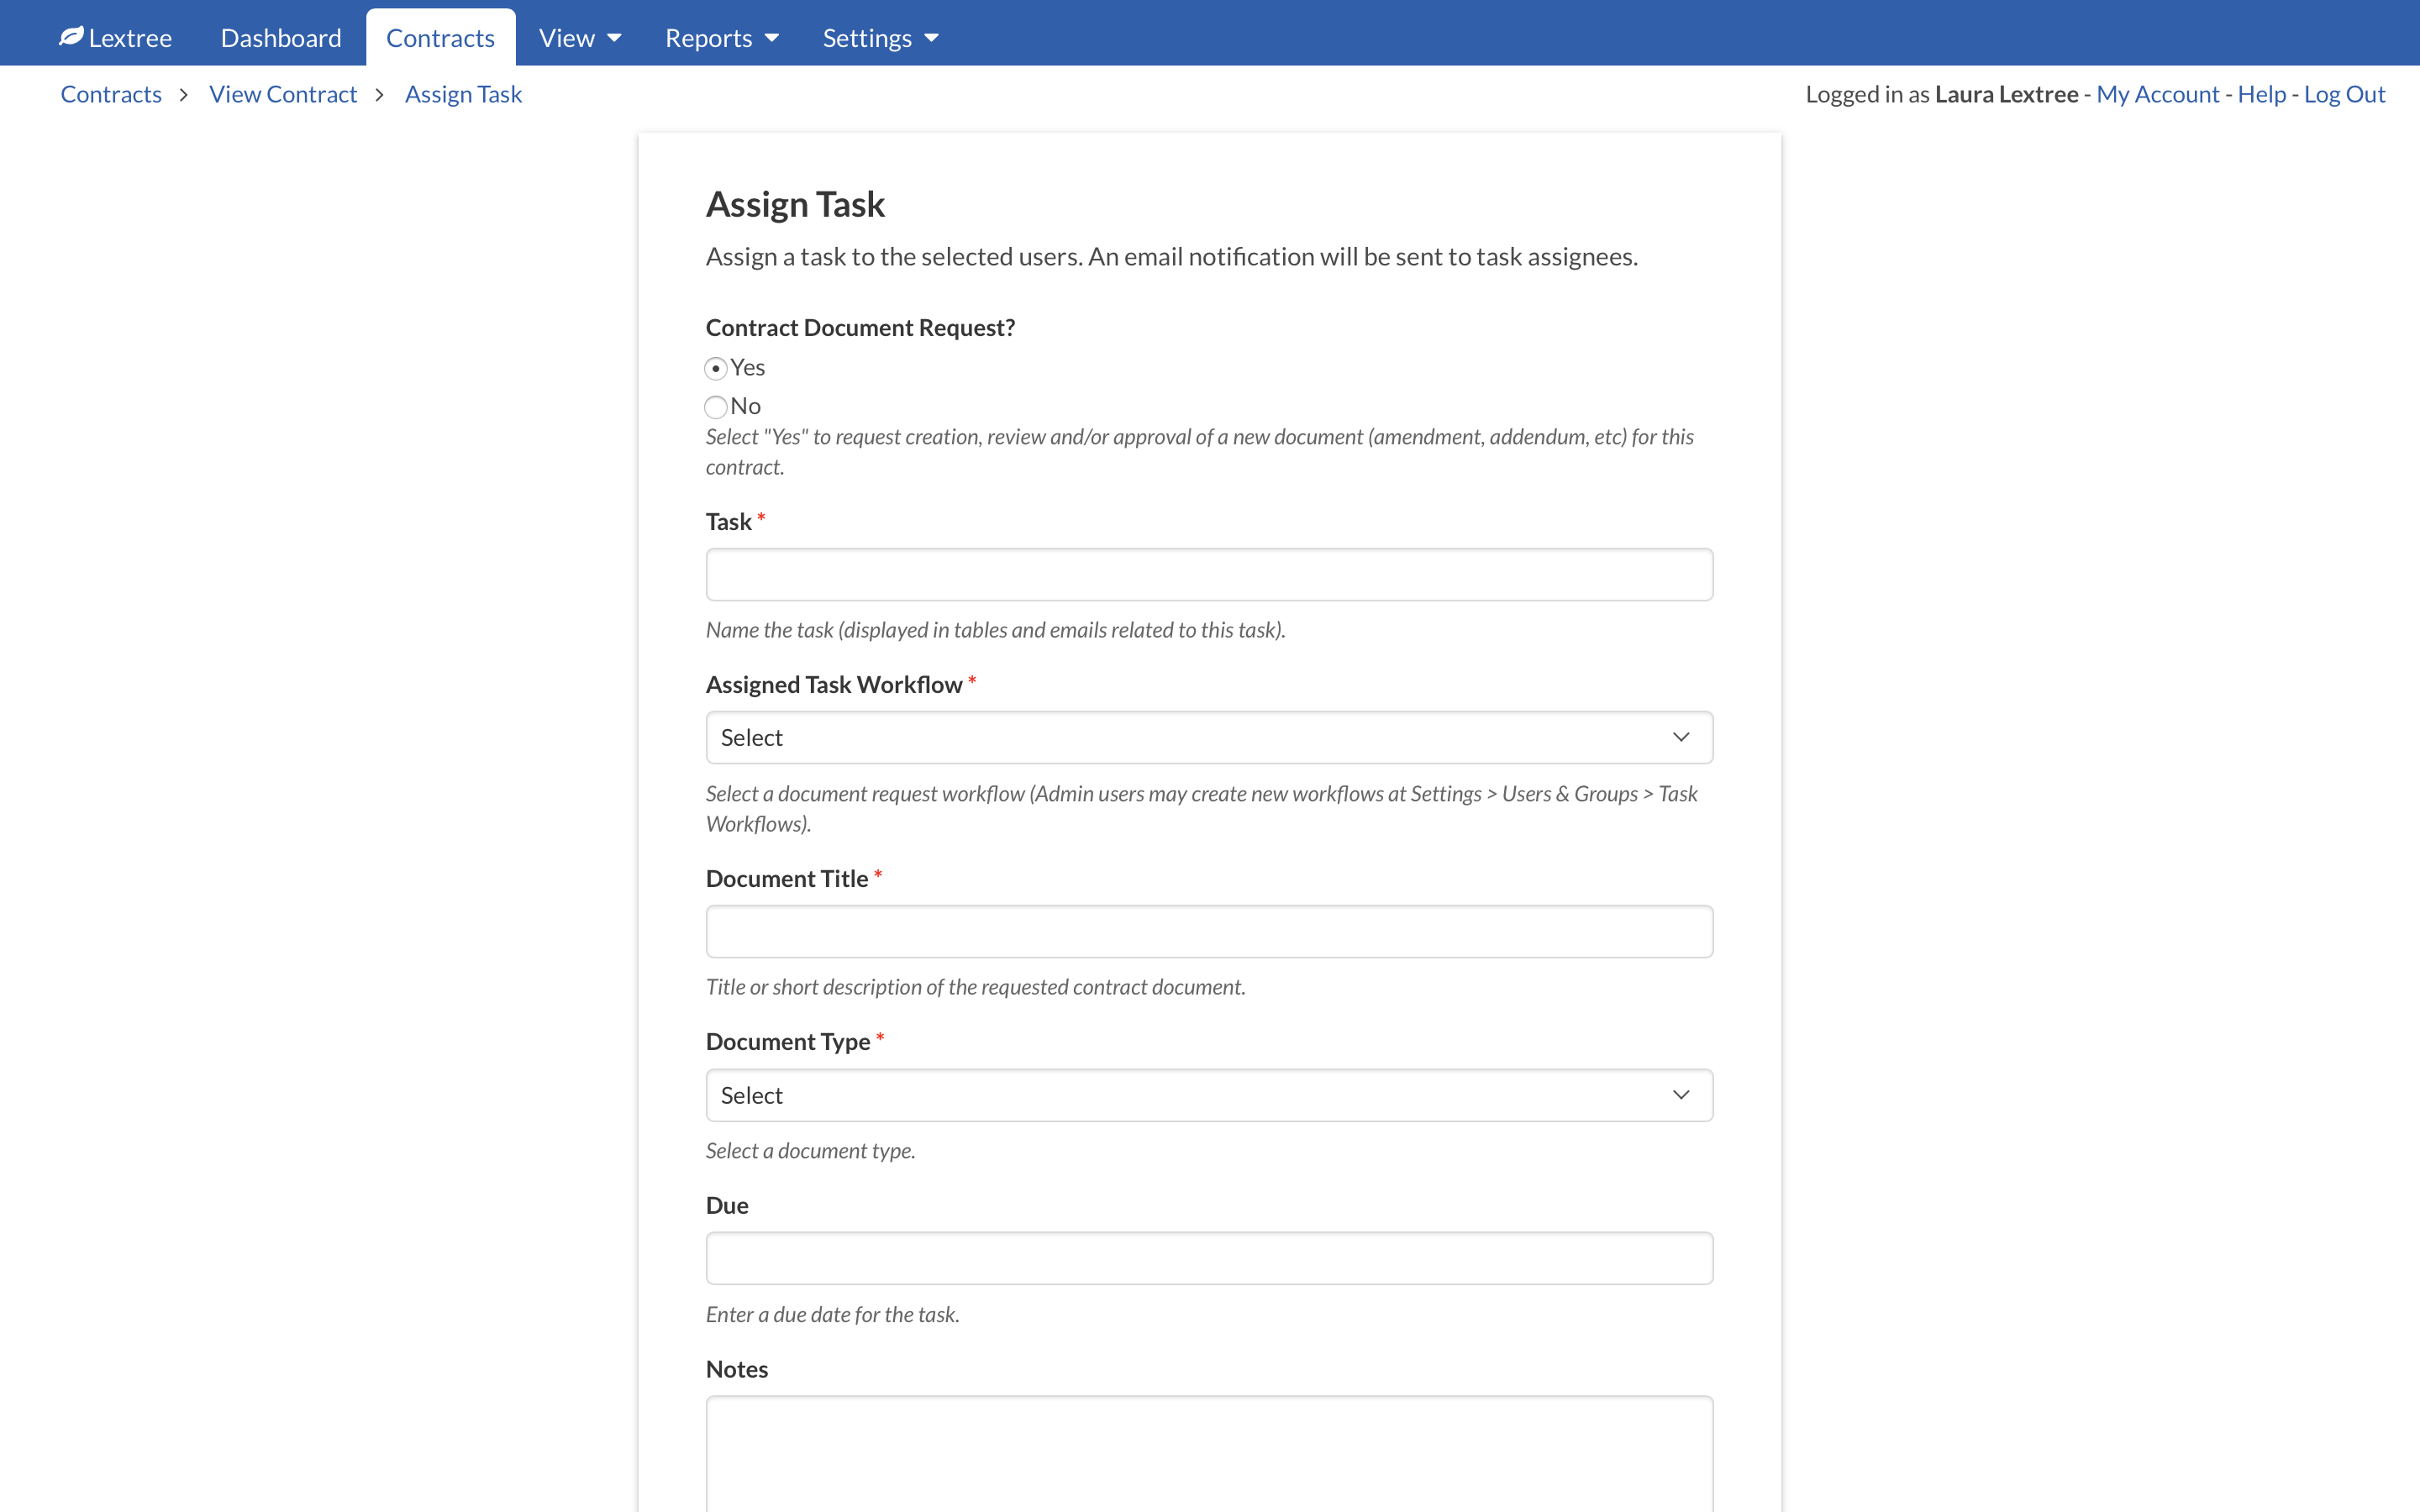Focus the Due date input field
2420x1512 pixels.
click(1209, 1258)
